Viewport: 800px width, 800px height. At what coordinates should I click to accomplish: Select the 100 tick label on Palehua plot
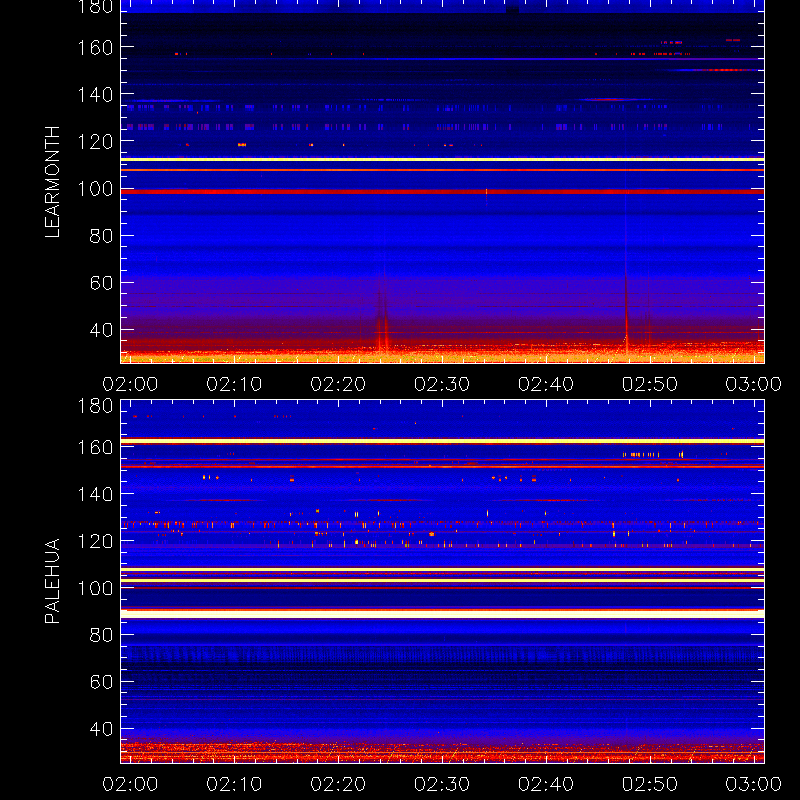click(95, 588)
